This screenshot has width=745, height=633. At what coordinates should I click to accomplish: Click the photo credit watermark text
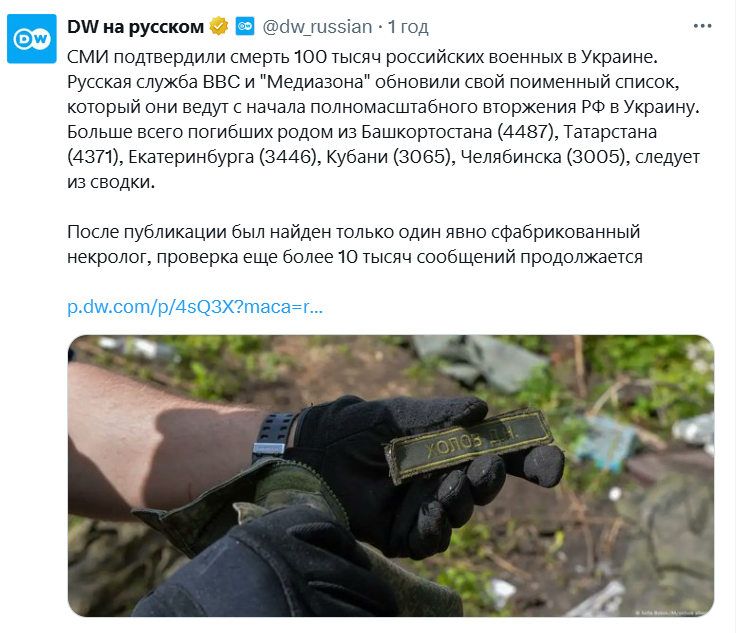(x=674, y=613)
